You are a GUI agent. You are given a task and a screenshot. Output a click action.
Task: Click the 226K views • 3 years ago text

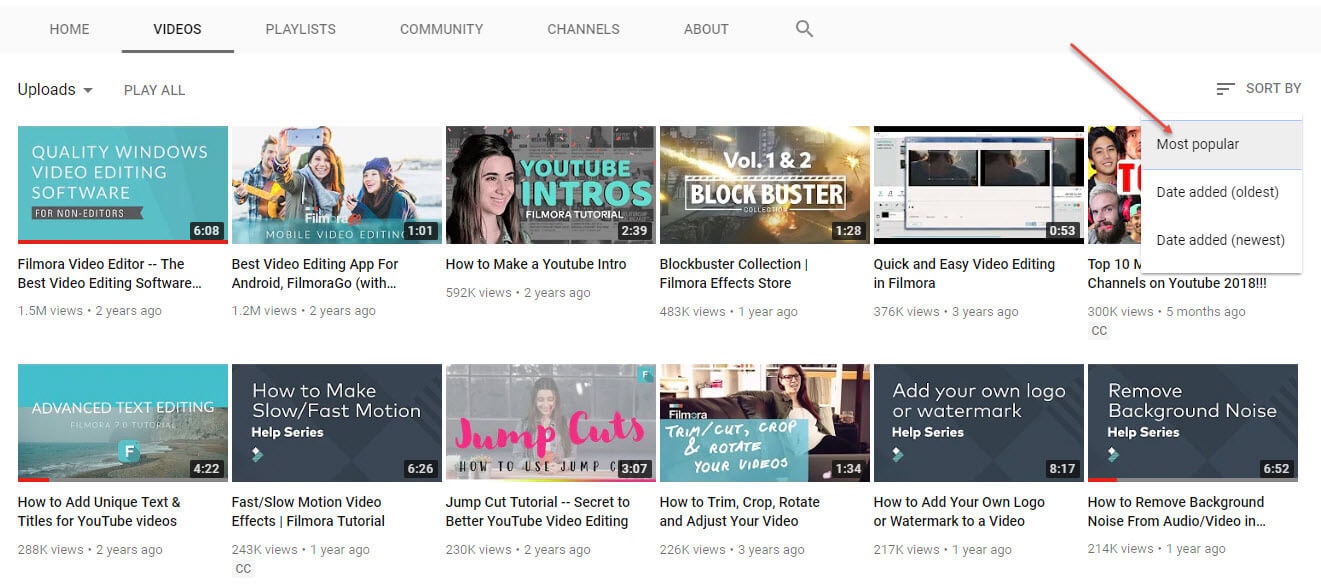click(732, 549)
